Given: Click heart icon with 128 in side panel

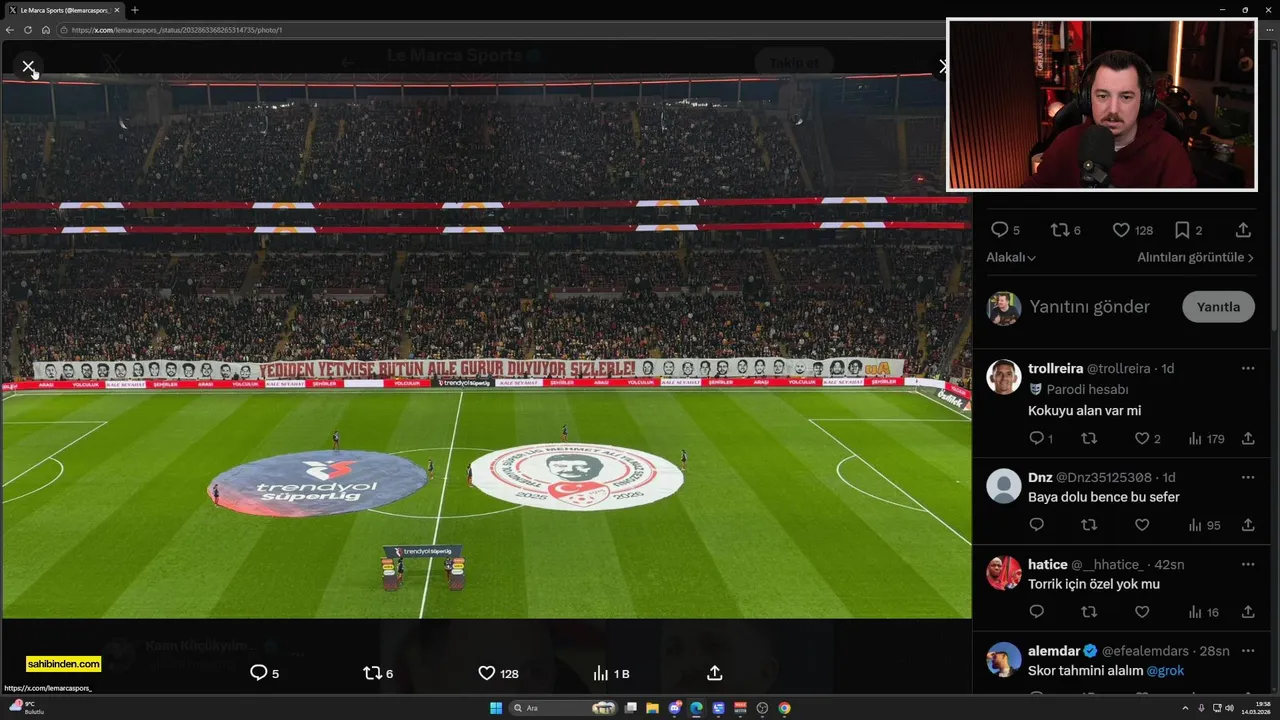Looking at the screenshot, I should pos(1121,230).
